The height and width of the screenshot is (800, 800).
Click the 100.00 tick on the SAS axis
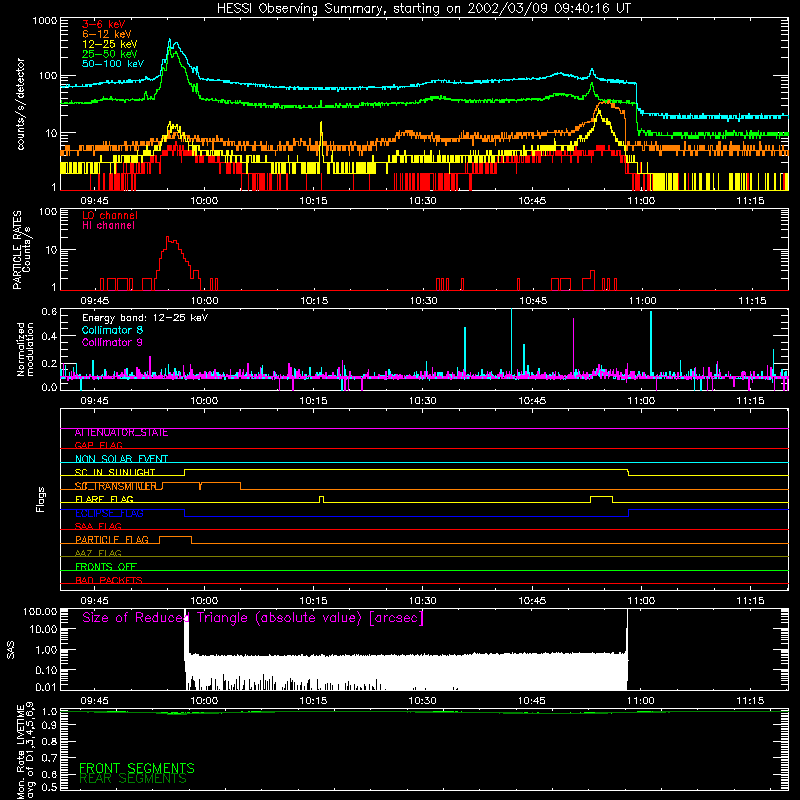coord(40,611)
